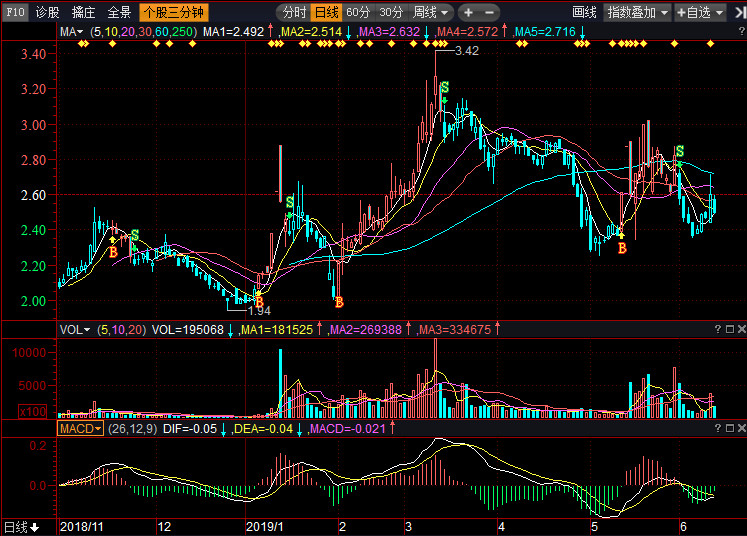Viewport: 747px width, 536px height.
Task: Select the 日线 daily chart period
Action: (x=326, y=13)
